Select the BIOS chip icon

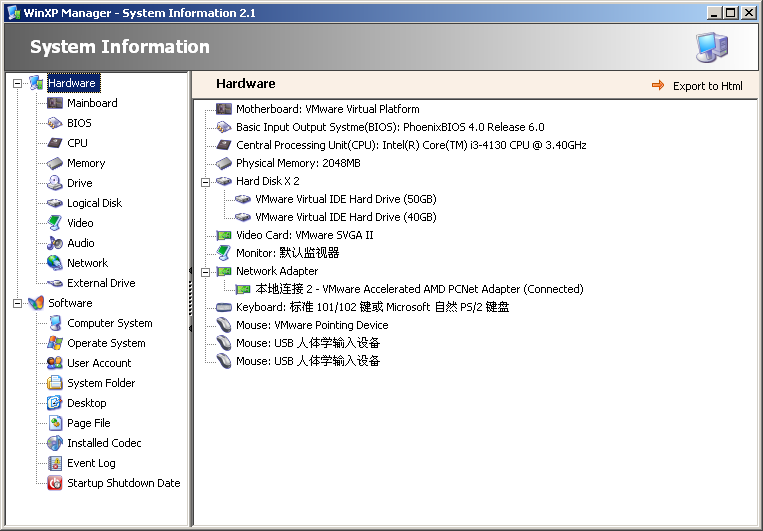tap(55, 123)
